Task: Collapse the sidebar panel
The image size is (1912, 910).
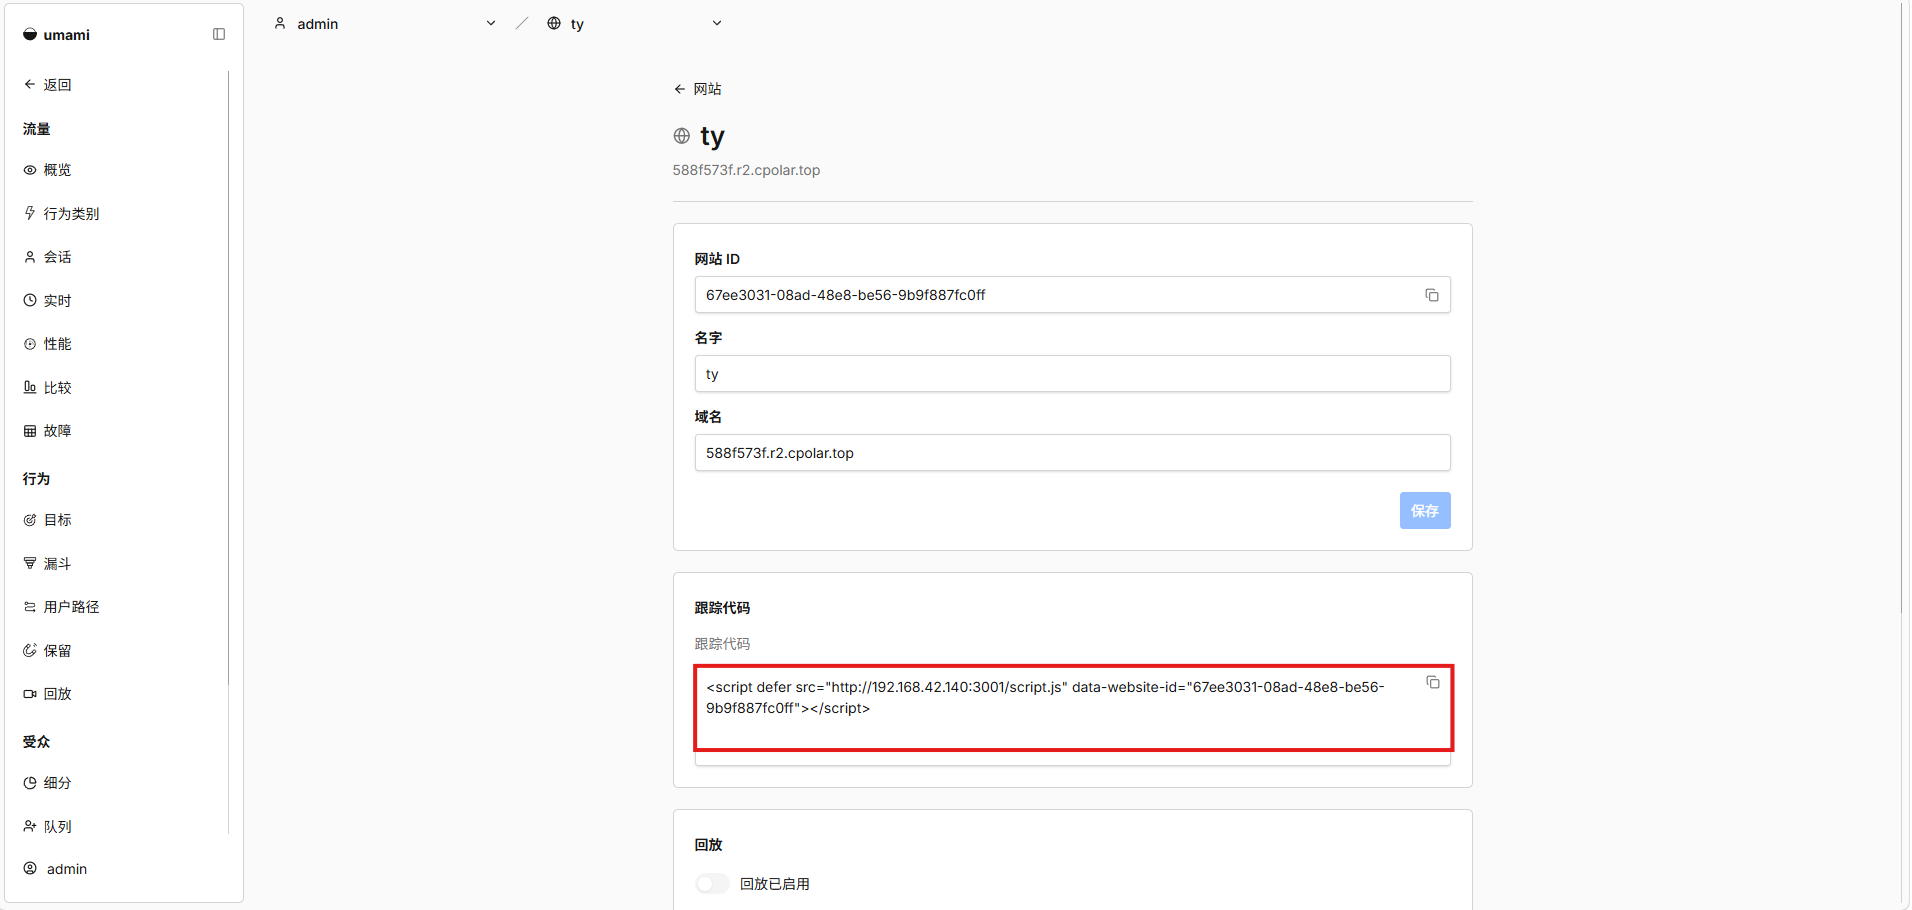Action: pyautogui.click(x=219, y=34)
